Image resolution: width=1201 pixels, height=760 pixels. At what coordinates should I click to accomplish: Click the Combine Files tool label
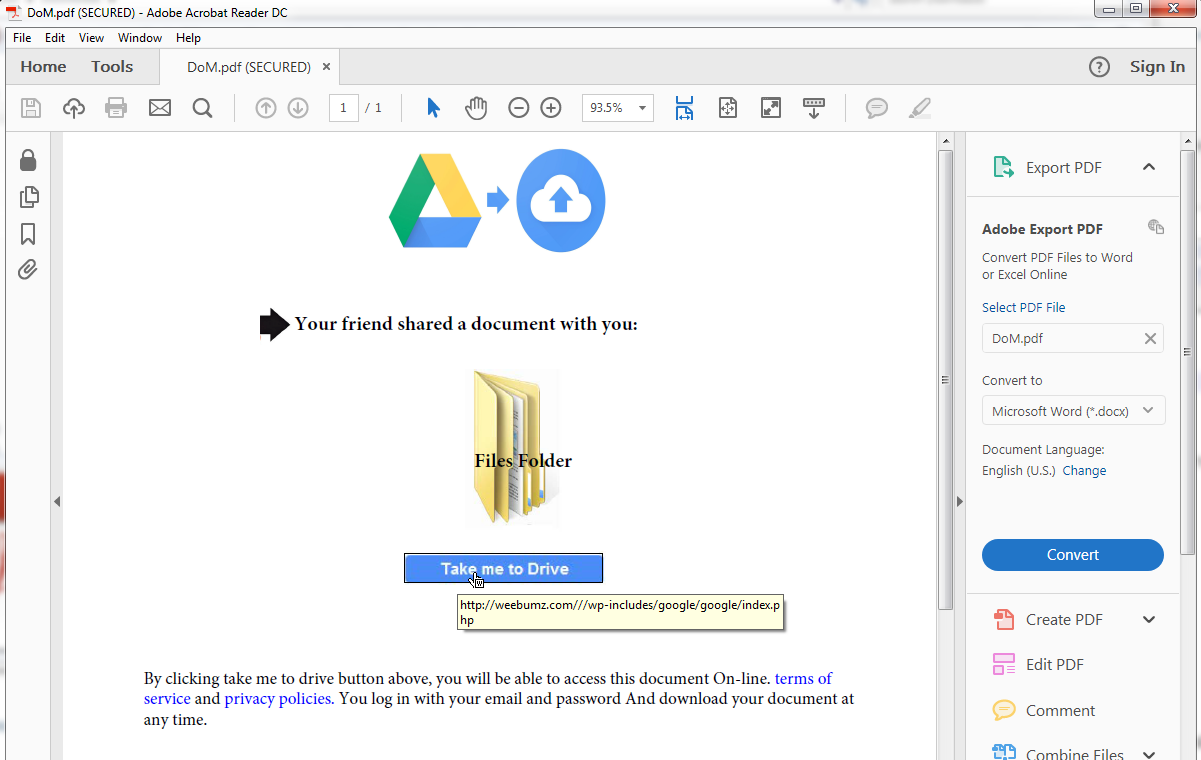tap(1075, 754)
